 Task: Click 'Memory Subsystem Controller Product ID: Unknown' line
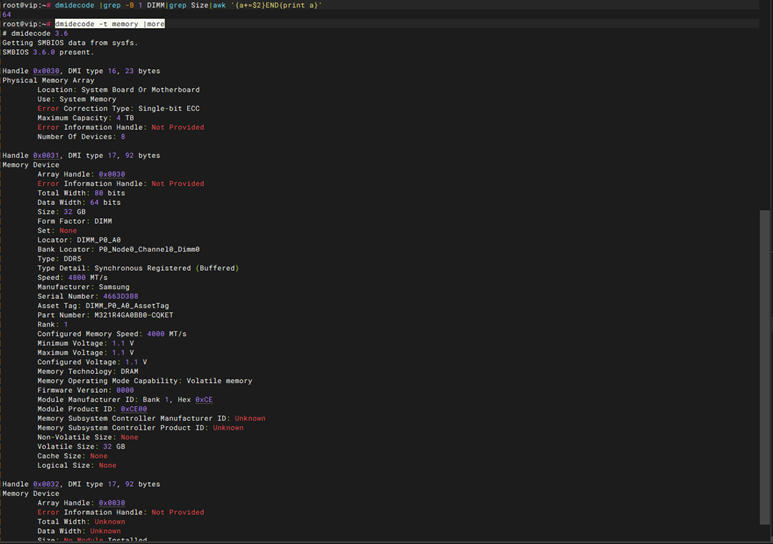point(141,428)
